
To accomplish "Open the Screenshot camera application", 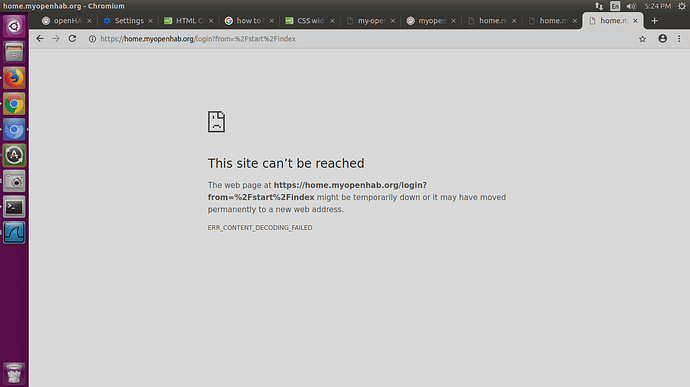I will pyautogui.click(x=14, y=181).
